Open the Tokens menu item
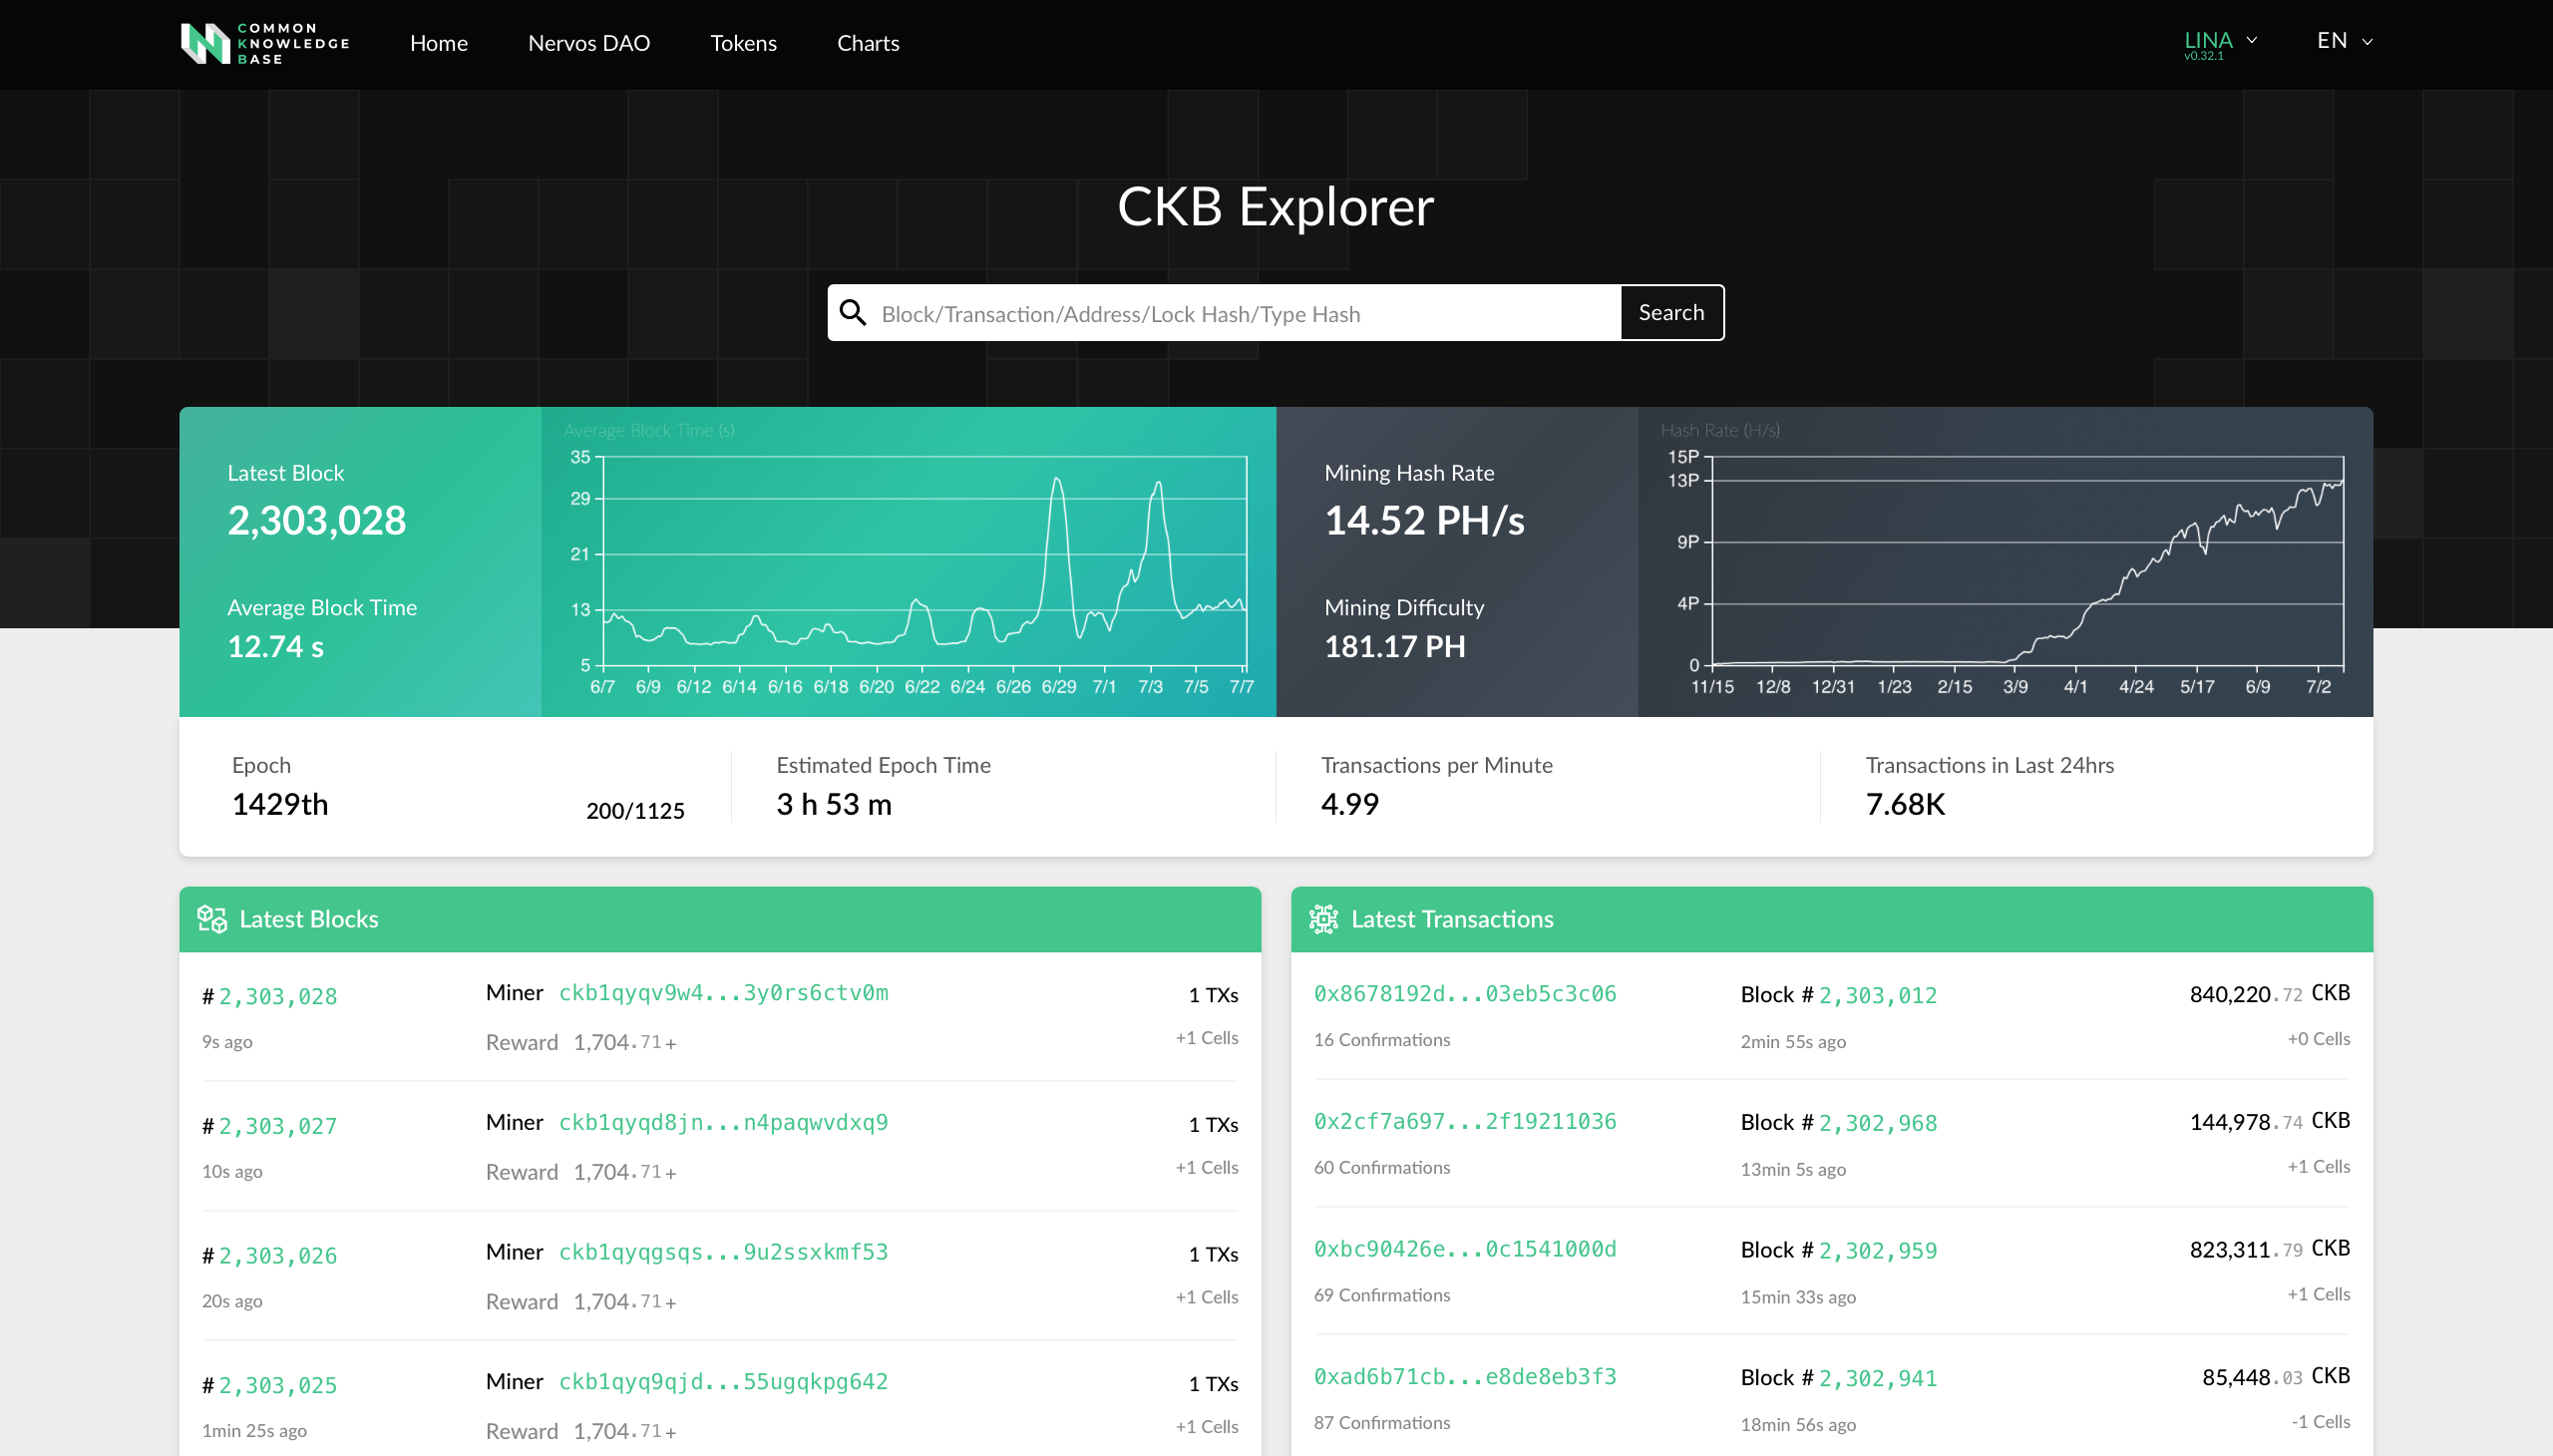Screen dimensions: 2553x1456 point(743,43)
